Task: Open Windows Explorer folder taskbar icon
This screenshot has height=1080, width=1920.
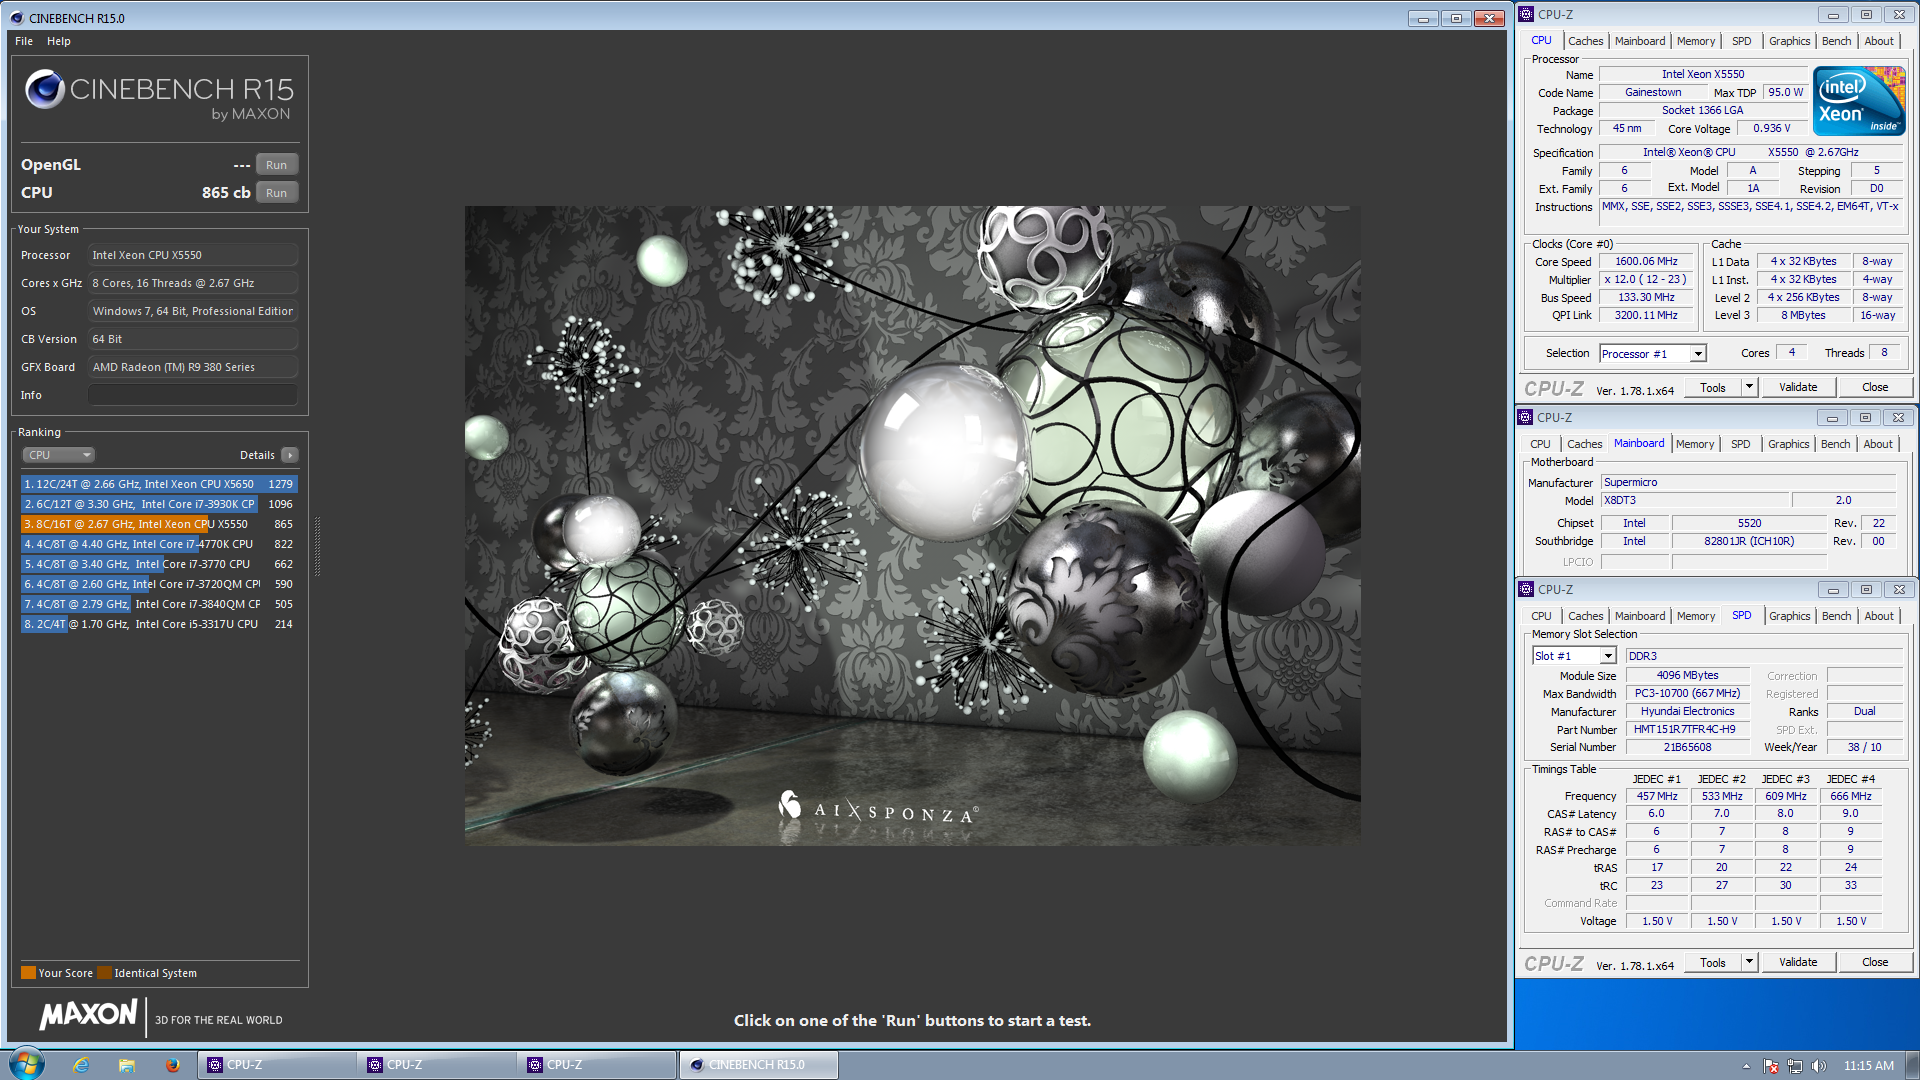Action: (x=126, y=1065)
